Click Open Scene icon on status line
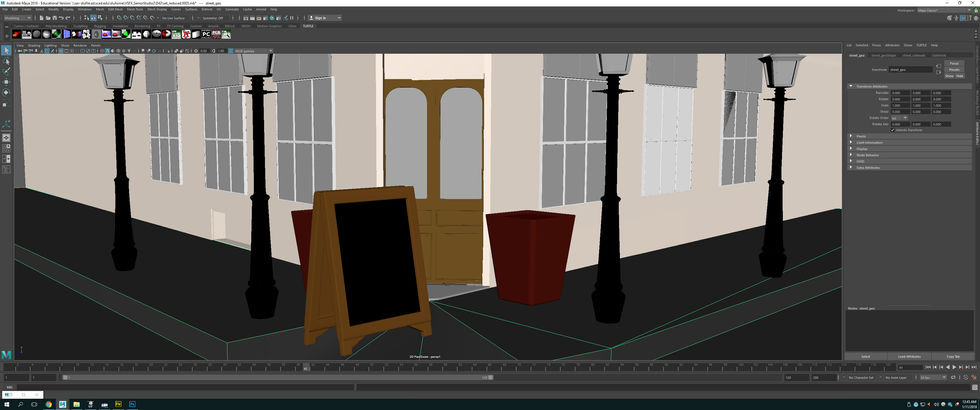Screen dimensions: 980x410 coord(47,18)
